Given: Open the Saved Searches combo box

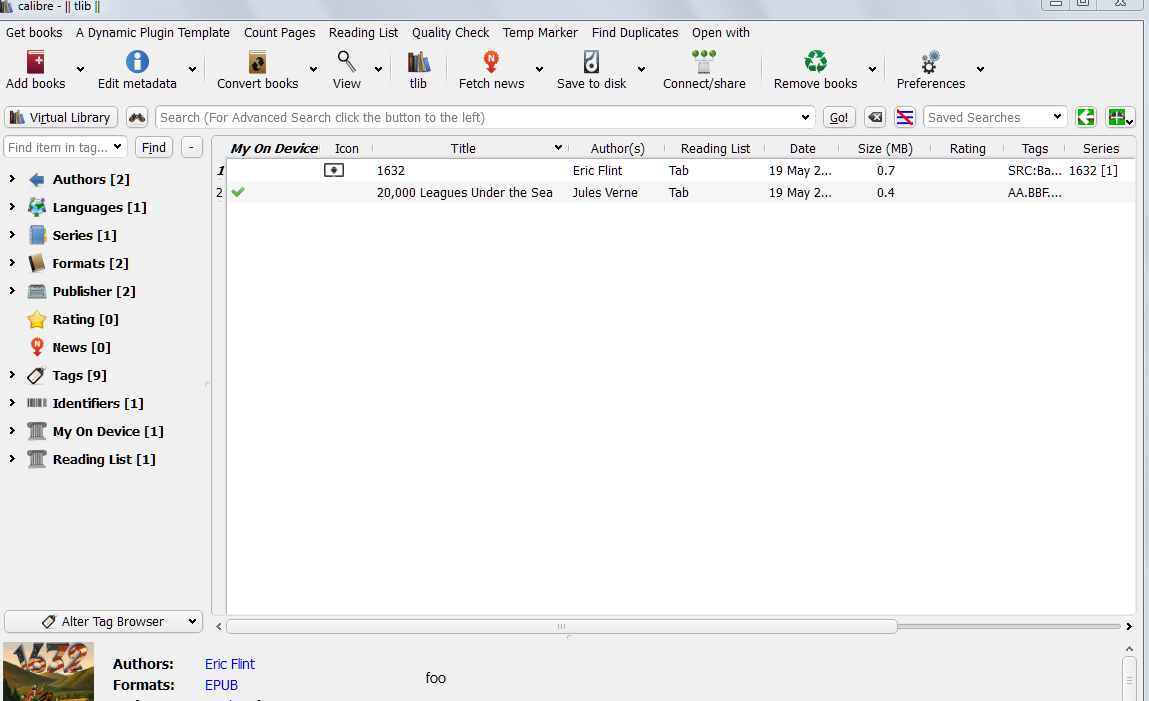Looking at the screenshot, I should click(x=994, y=117).
